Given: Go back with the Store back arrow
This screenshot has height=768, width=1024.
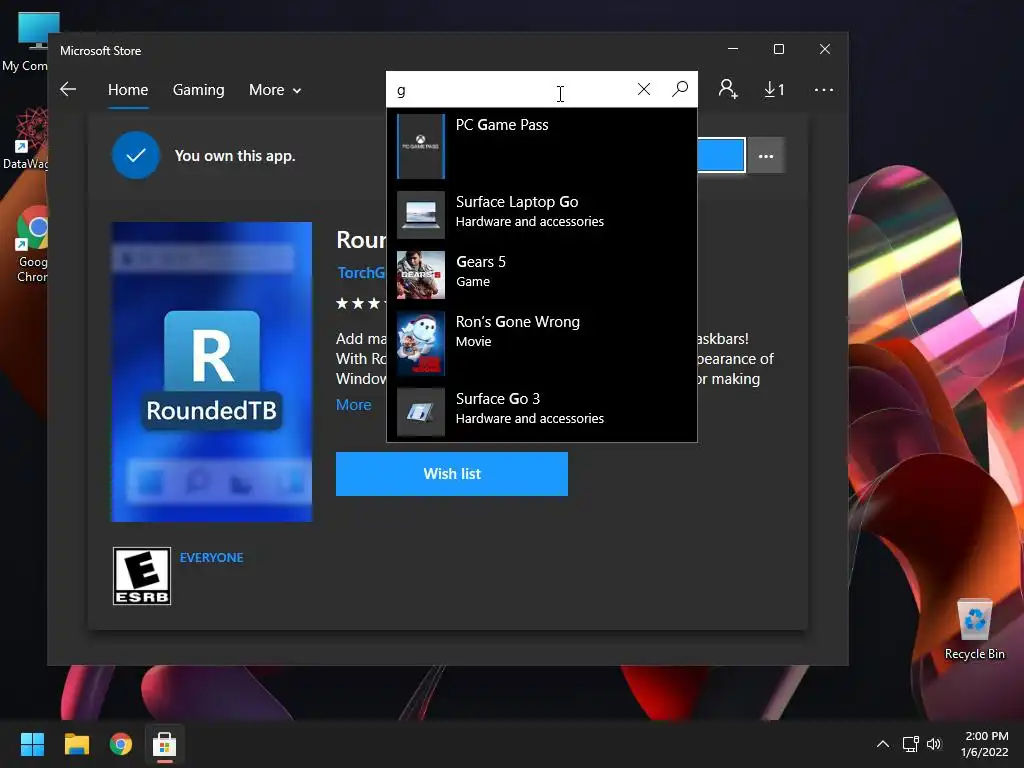Looking at the screenshot, I should (x=68, y=89).
